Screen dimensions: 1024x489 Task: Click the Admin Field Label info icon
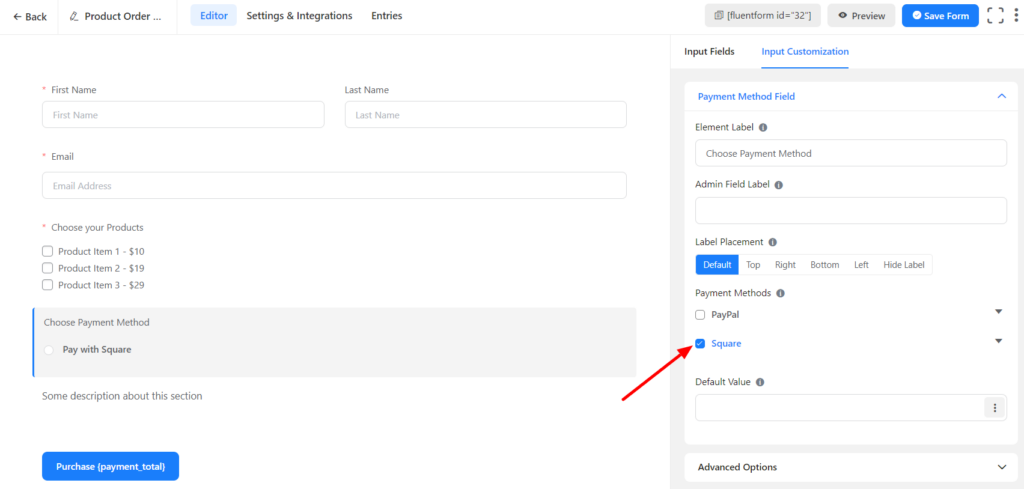click(x=778, y=185)
